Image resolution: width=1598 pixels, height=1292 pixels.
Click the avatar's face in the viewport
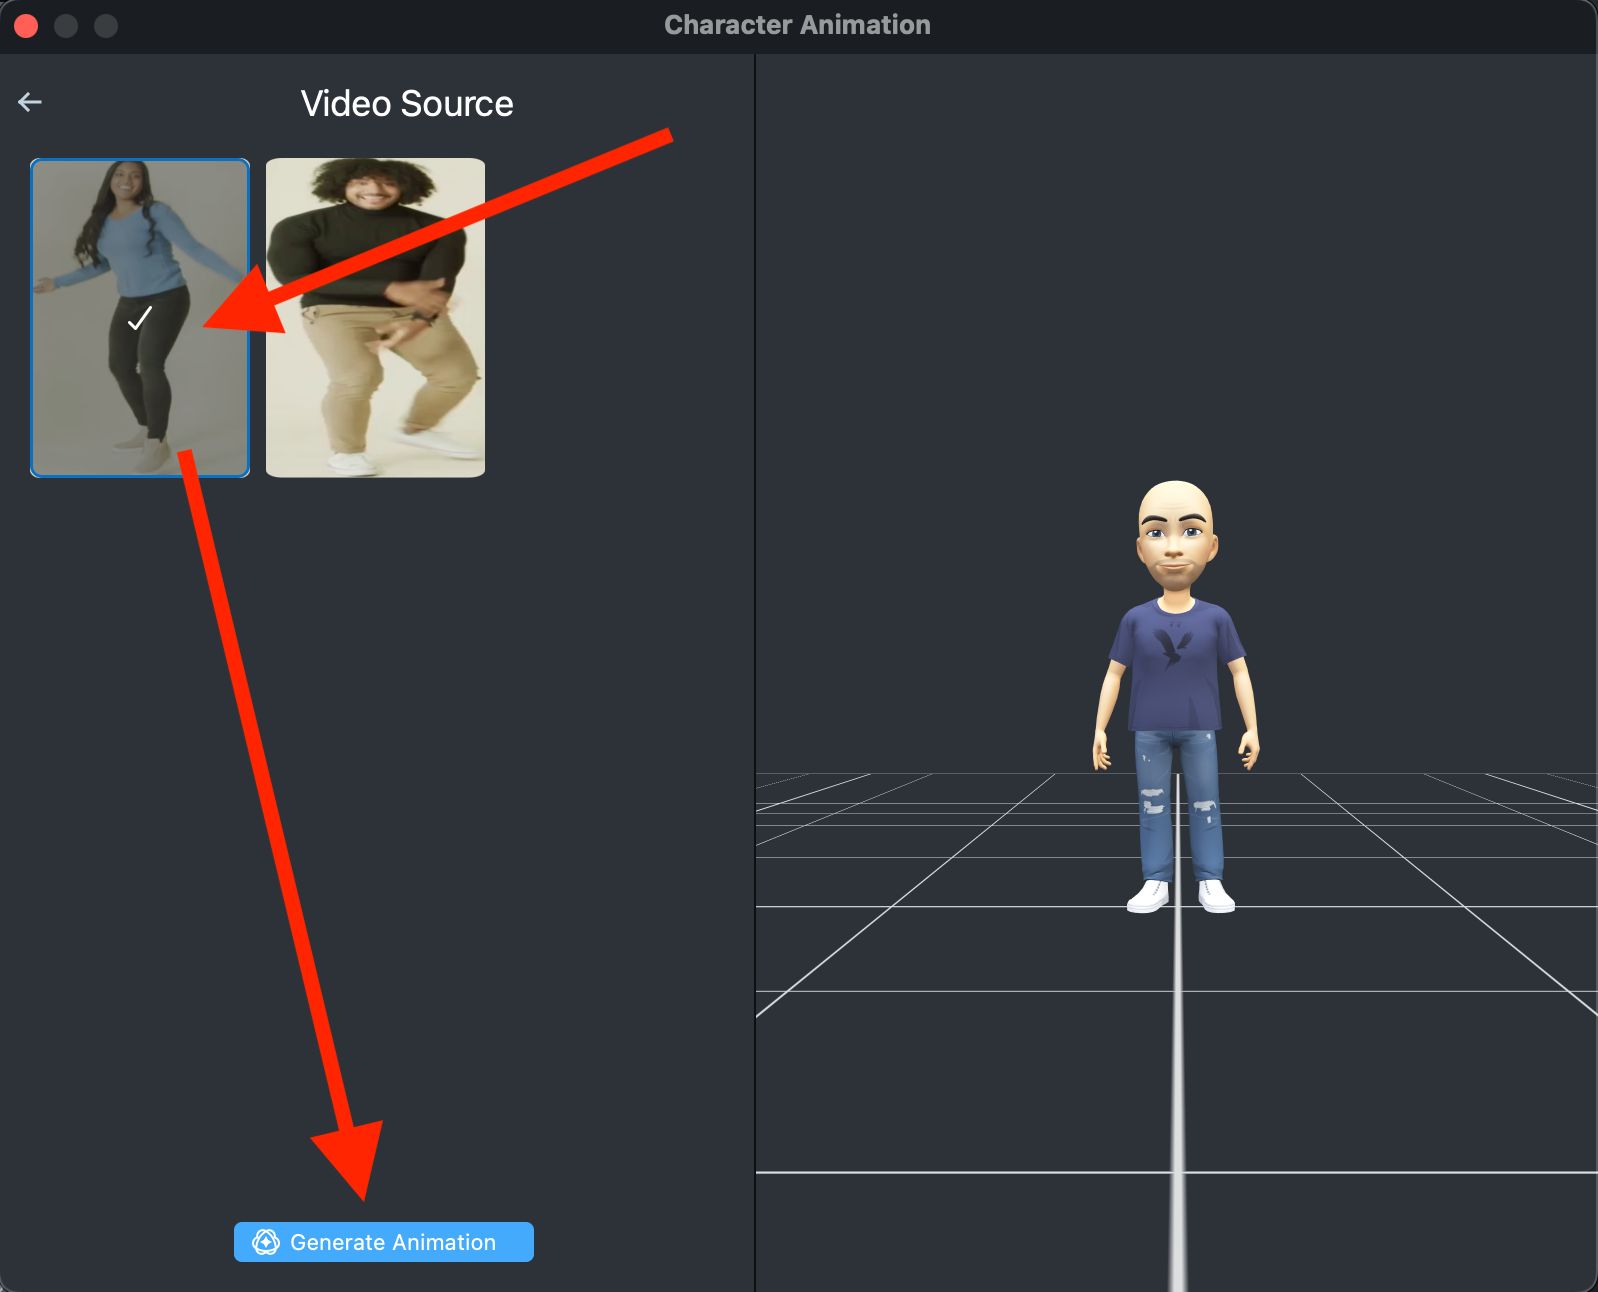[1175, 545]
